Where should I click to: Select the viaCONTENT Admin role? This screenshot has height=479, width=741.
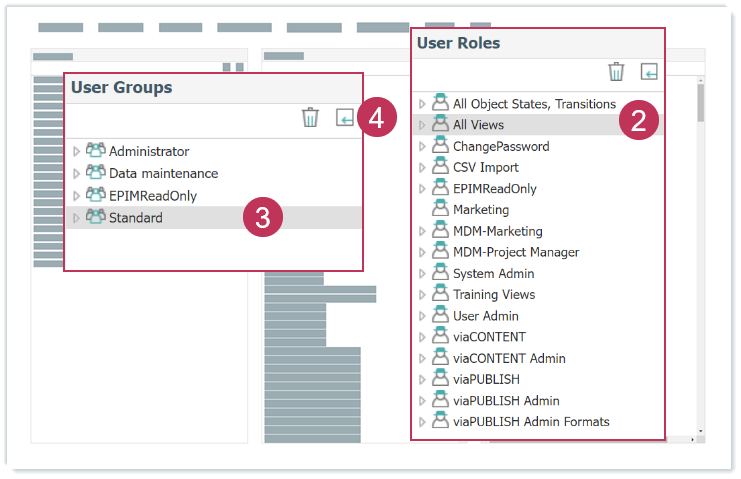coord(508,358)
